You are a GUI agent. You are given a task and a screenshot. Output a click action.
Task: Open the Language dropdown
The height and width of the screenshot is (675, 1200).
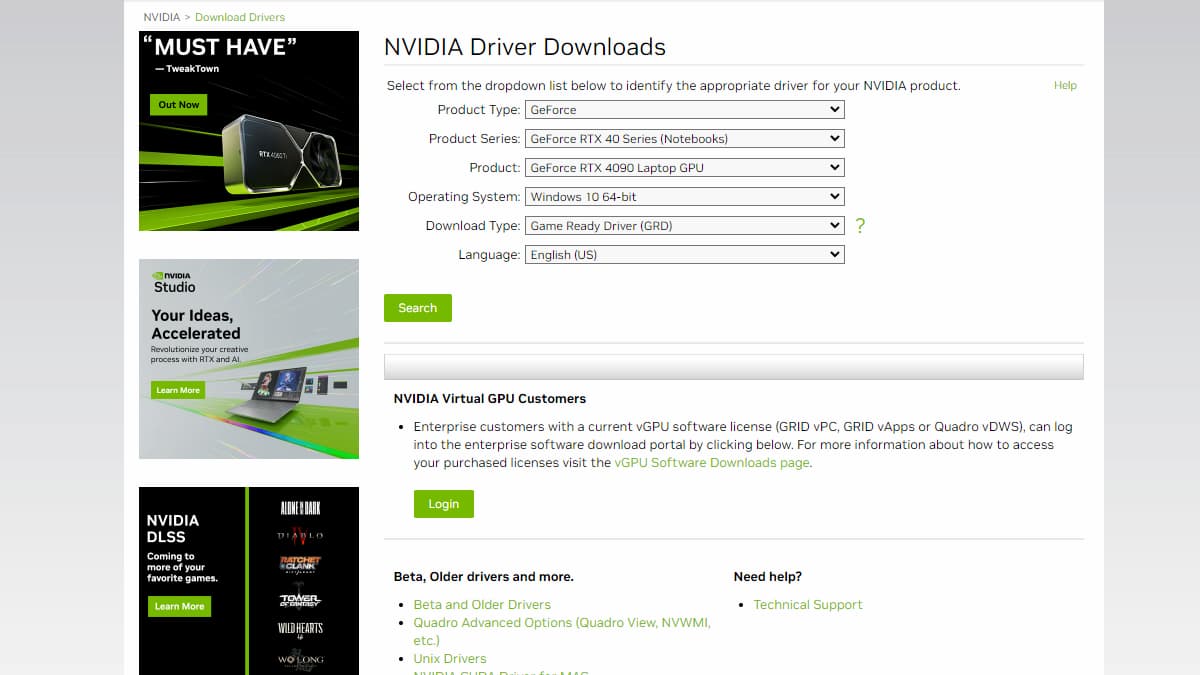click(684, 255)
